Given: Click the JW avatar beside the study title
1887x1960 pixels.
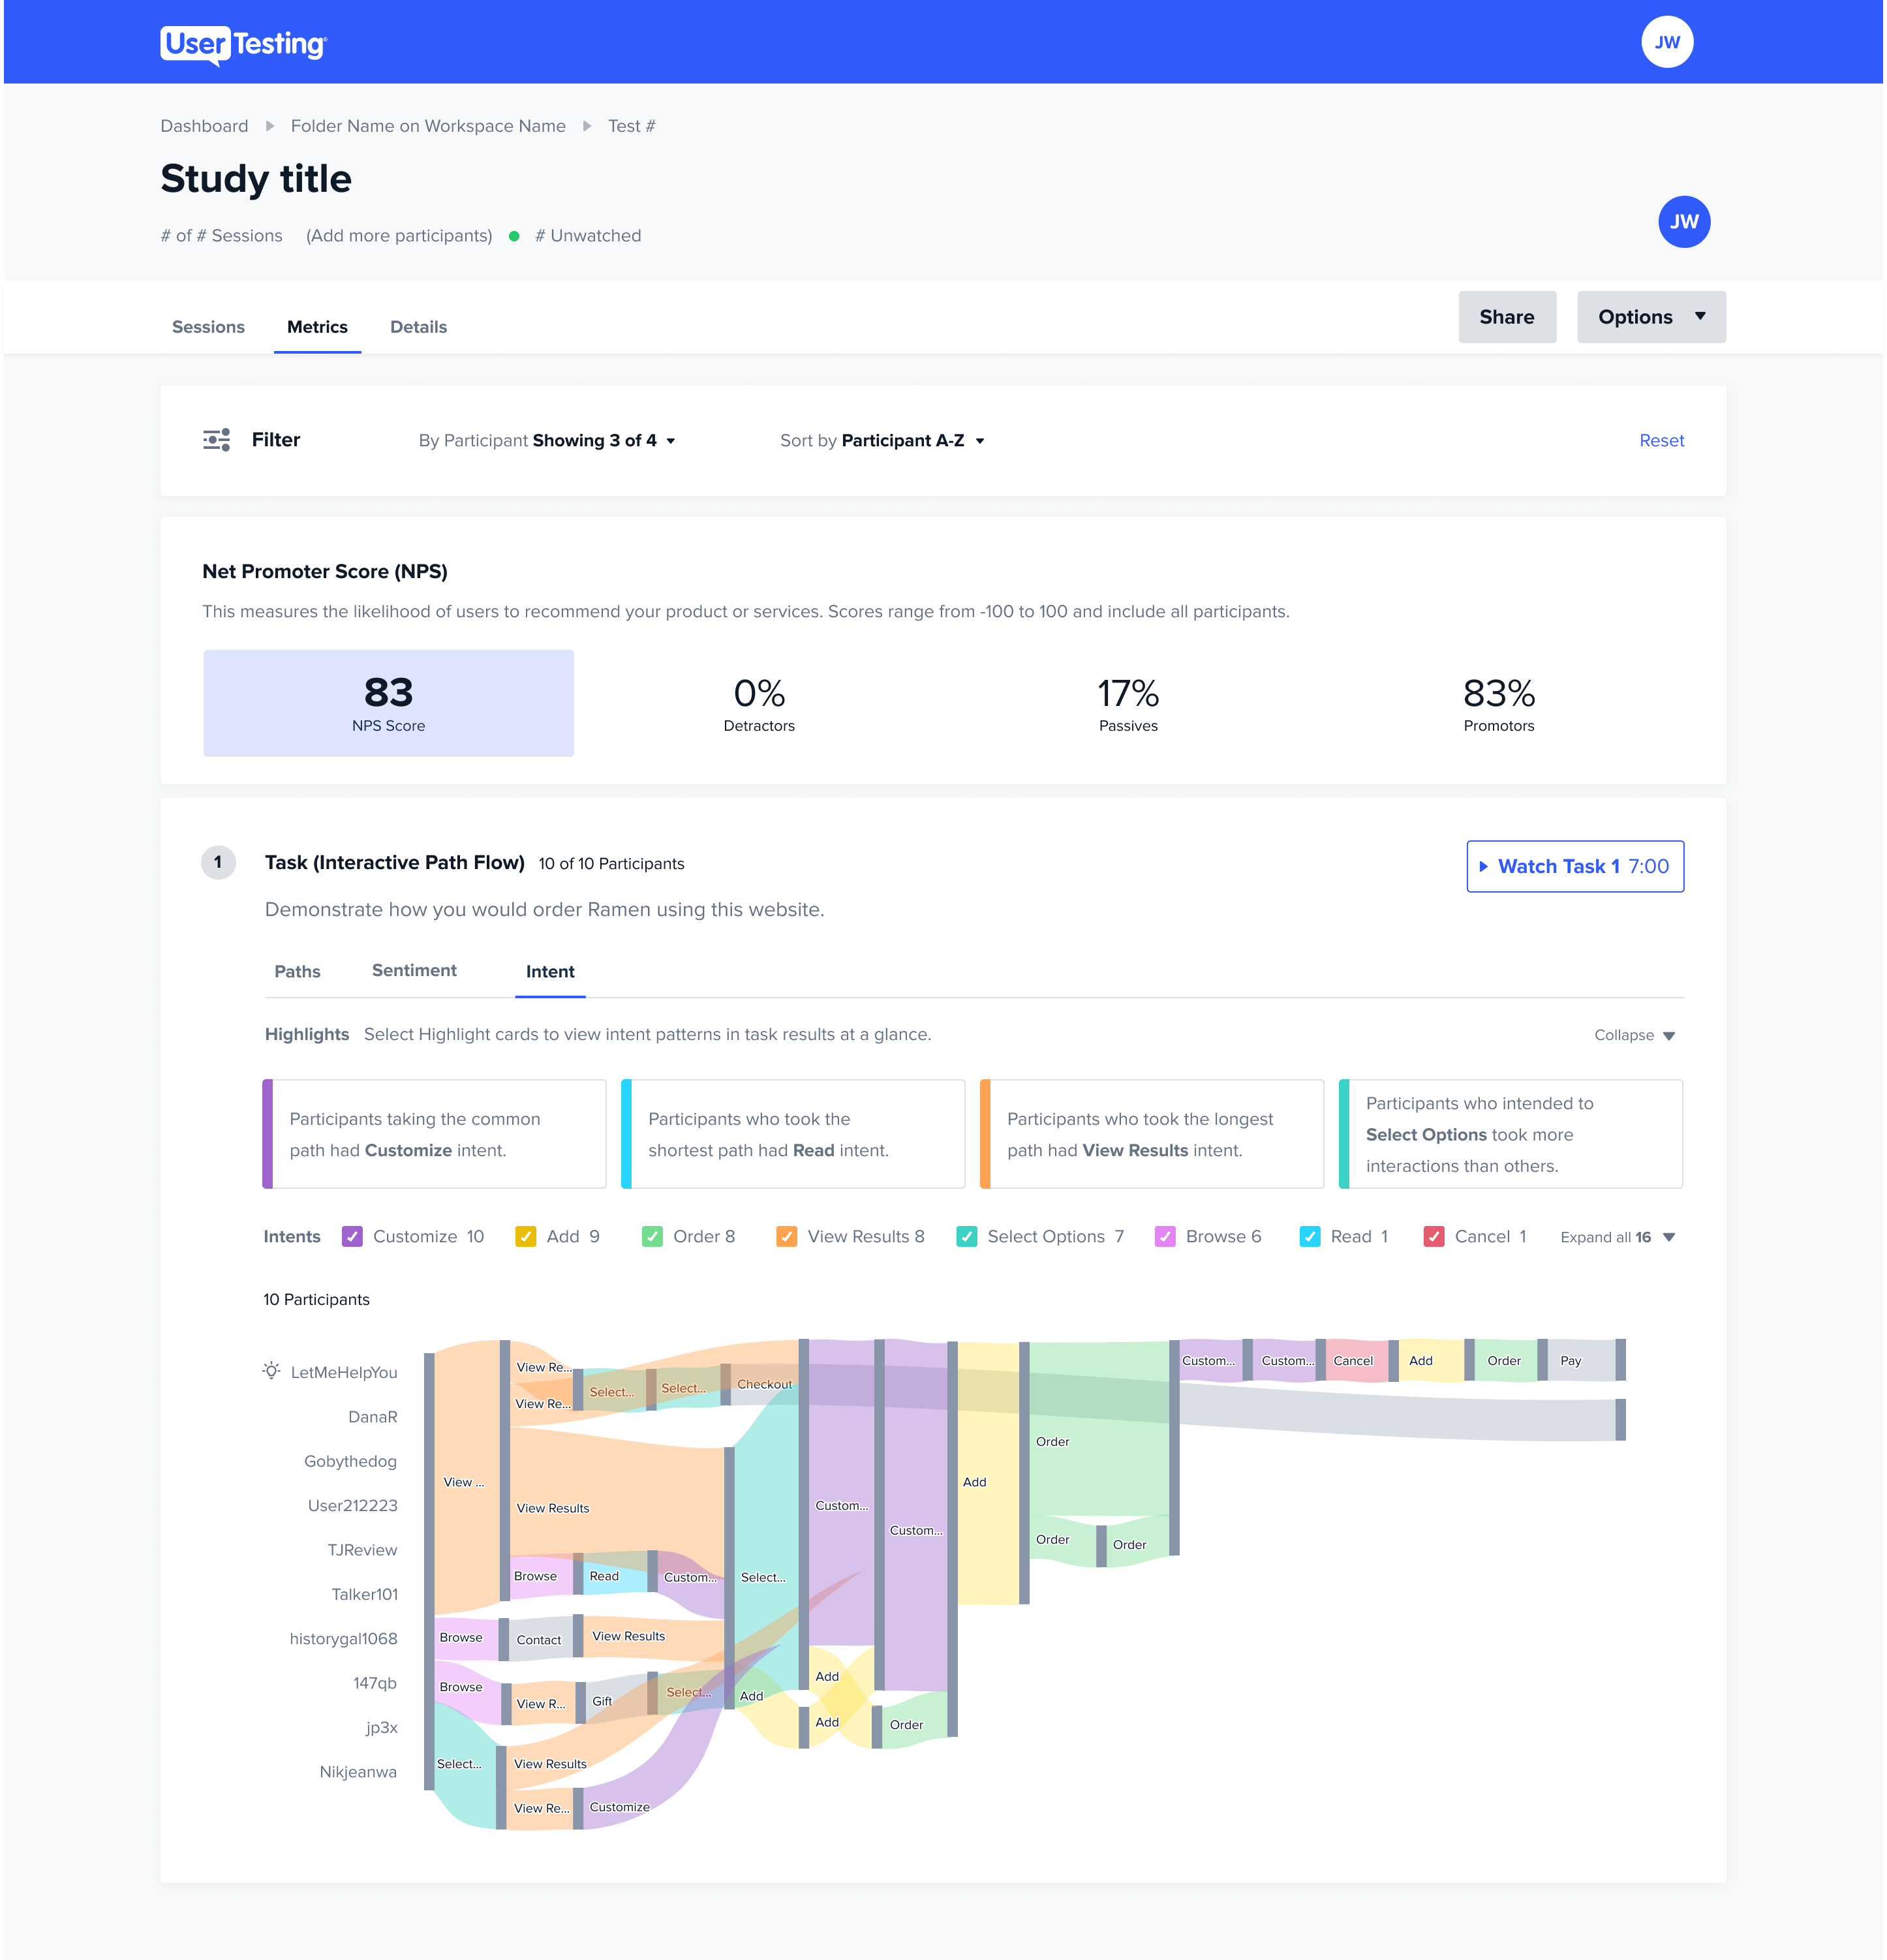Looking at the screenshot, I should pyautogui.click(x=1683, y=222).
